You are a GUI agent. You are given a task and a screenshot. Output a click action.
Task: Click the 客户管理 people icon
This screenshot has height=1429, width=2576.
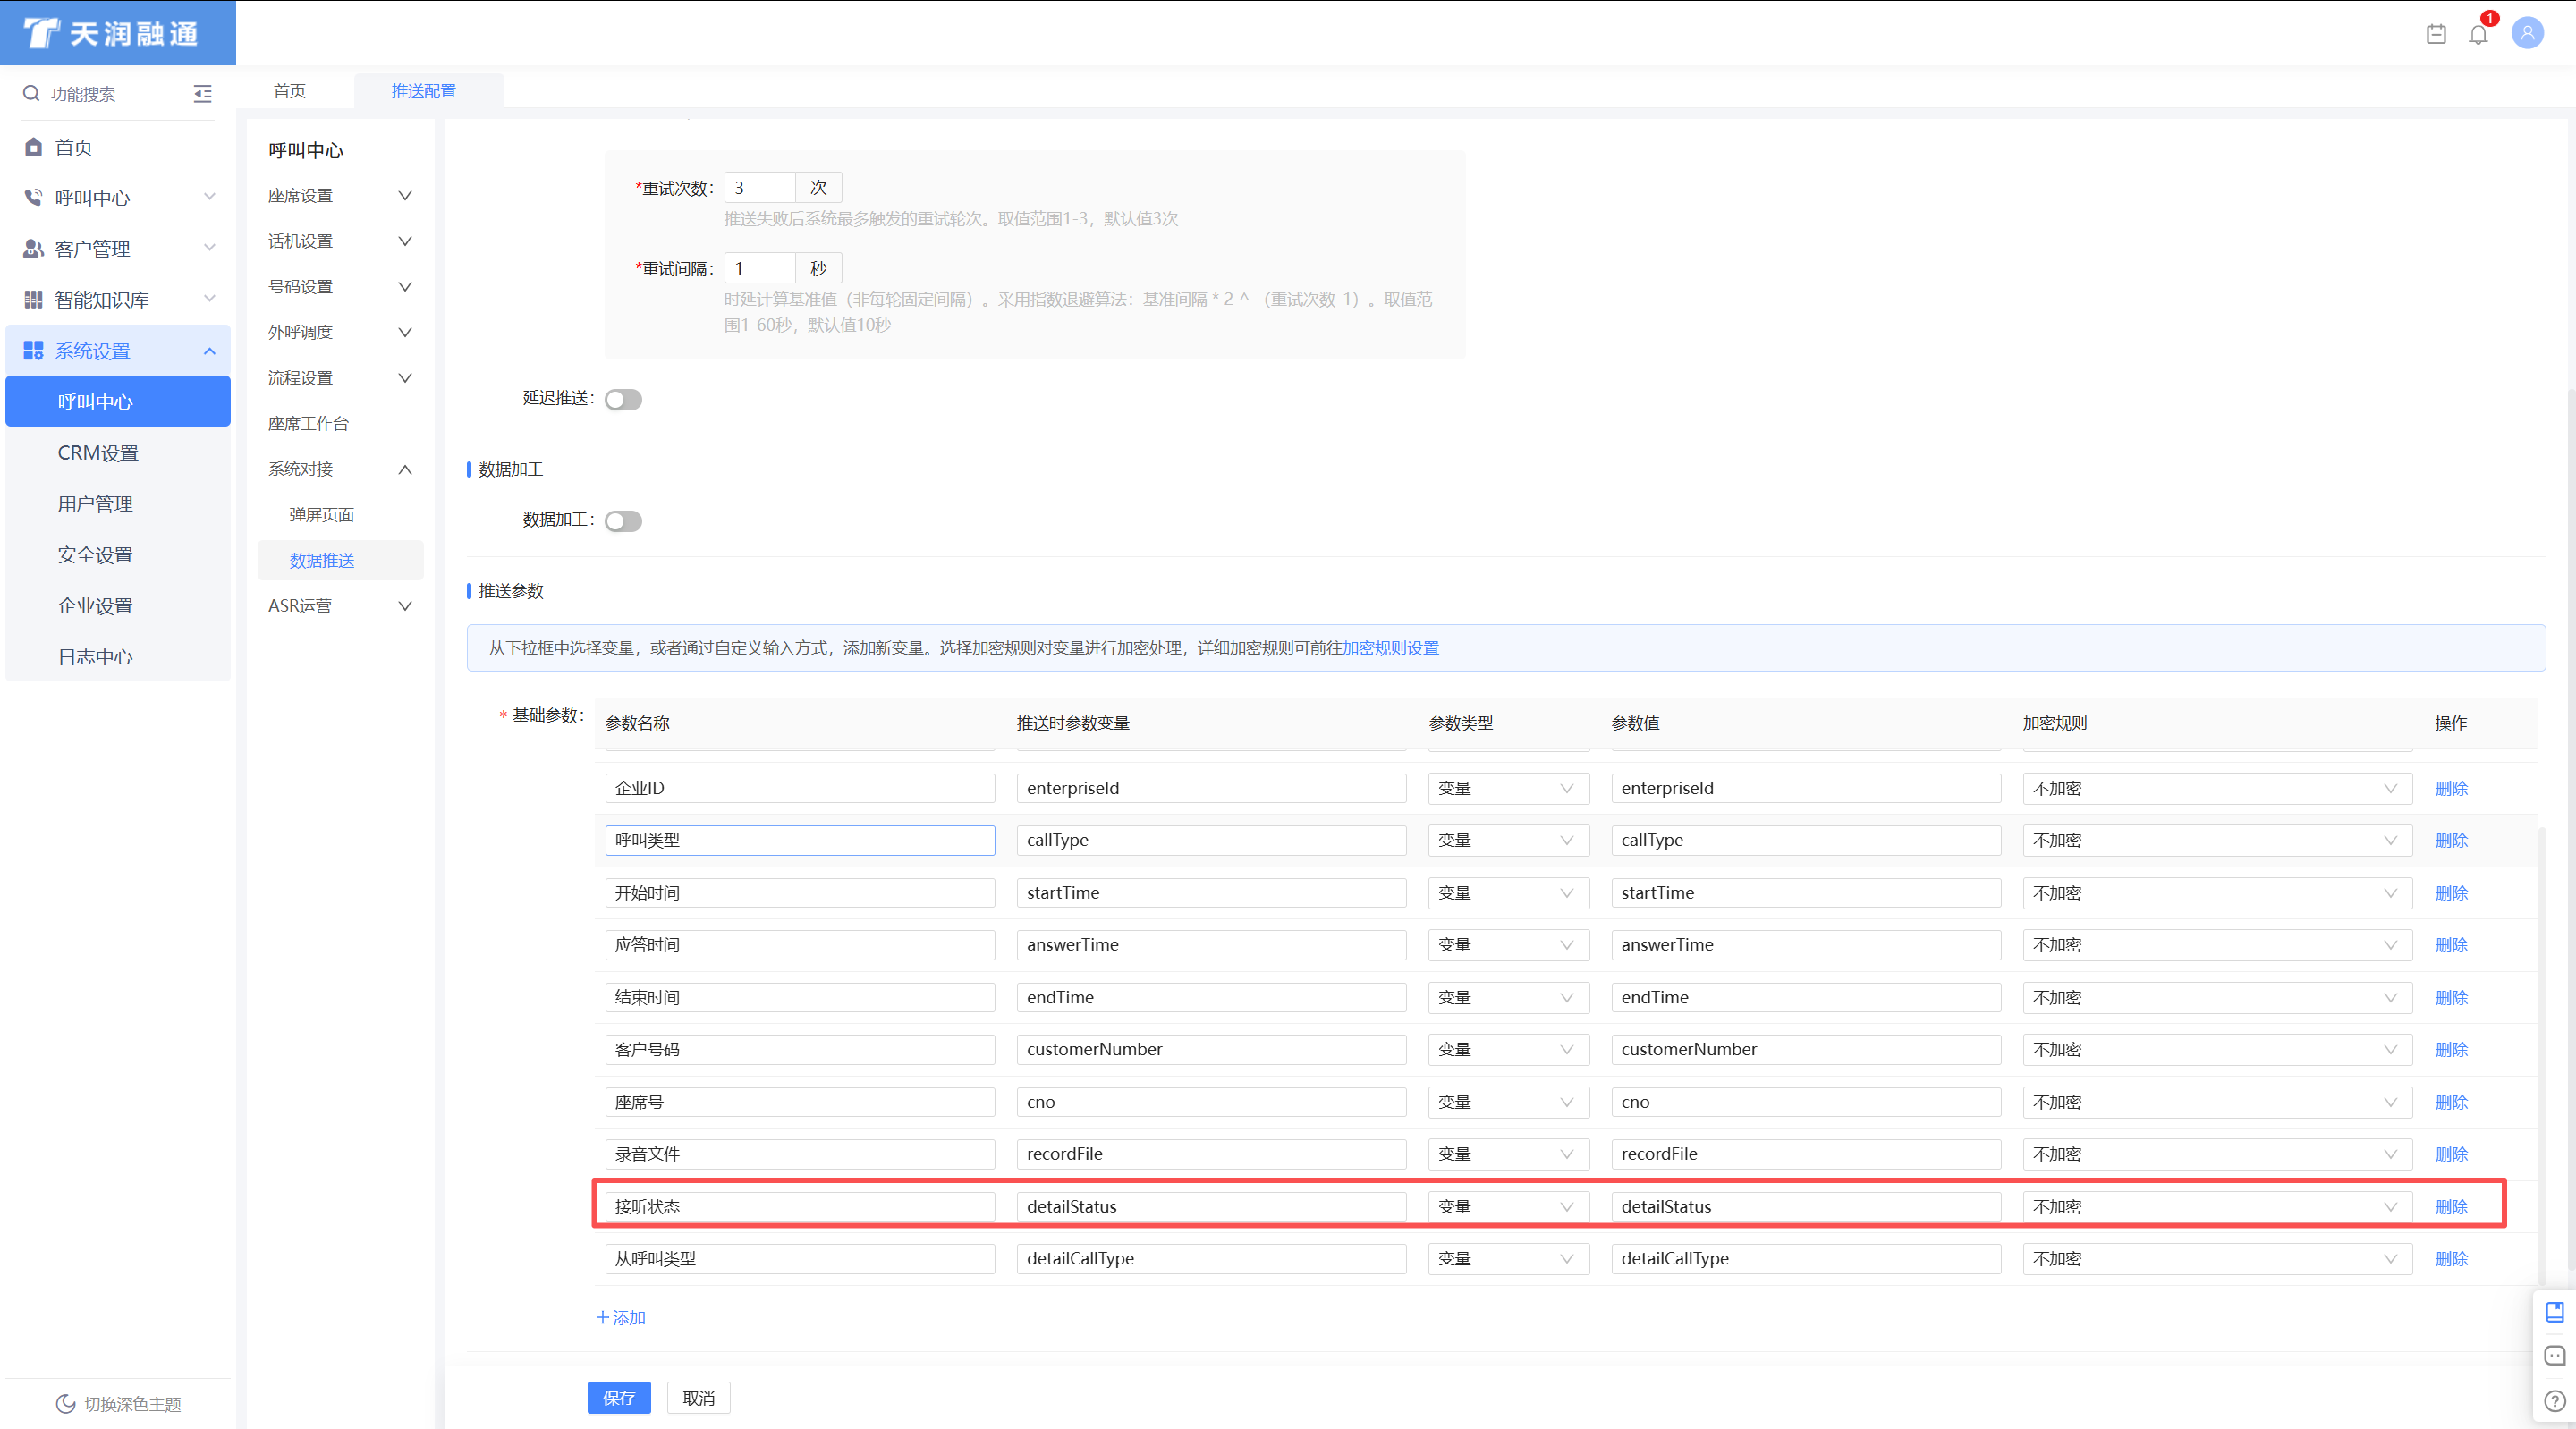[x=33, y=249]
